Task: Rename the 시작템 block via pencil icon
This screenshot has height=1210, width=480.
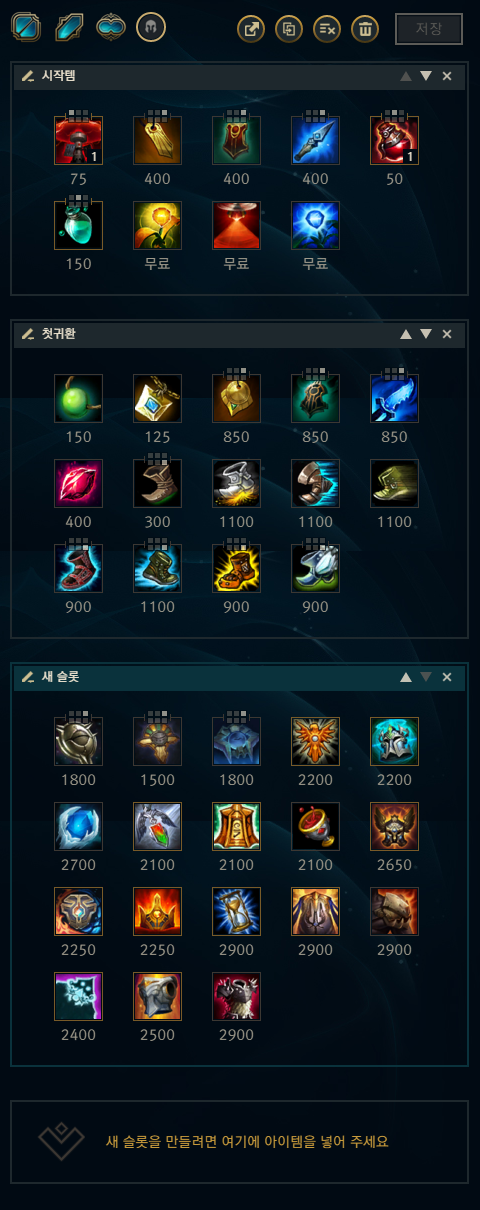Action: pyautogui.click(x=27, y=77)
